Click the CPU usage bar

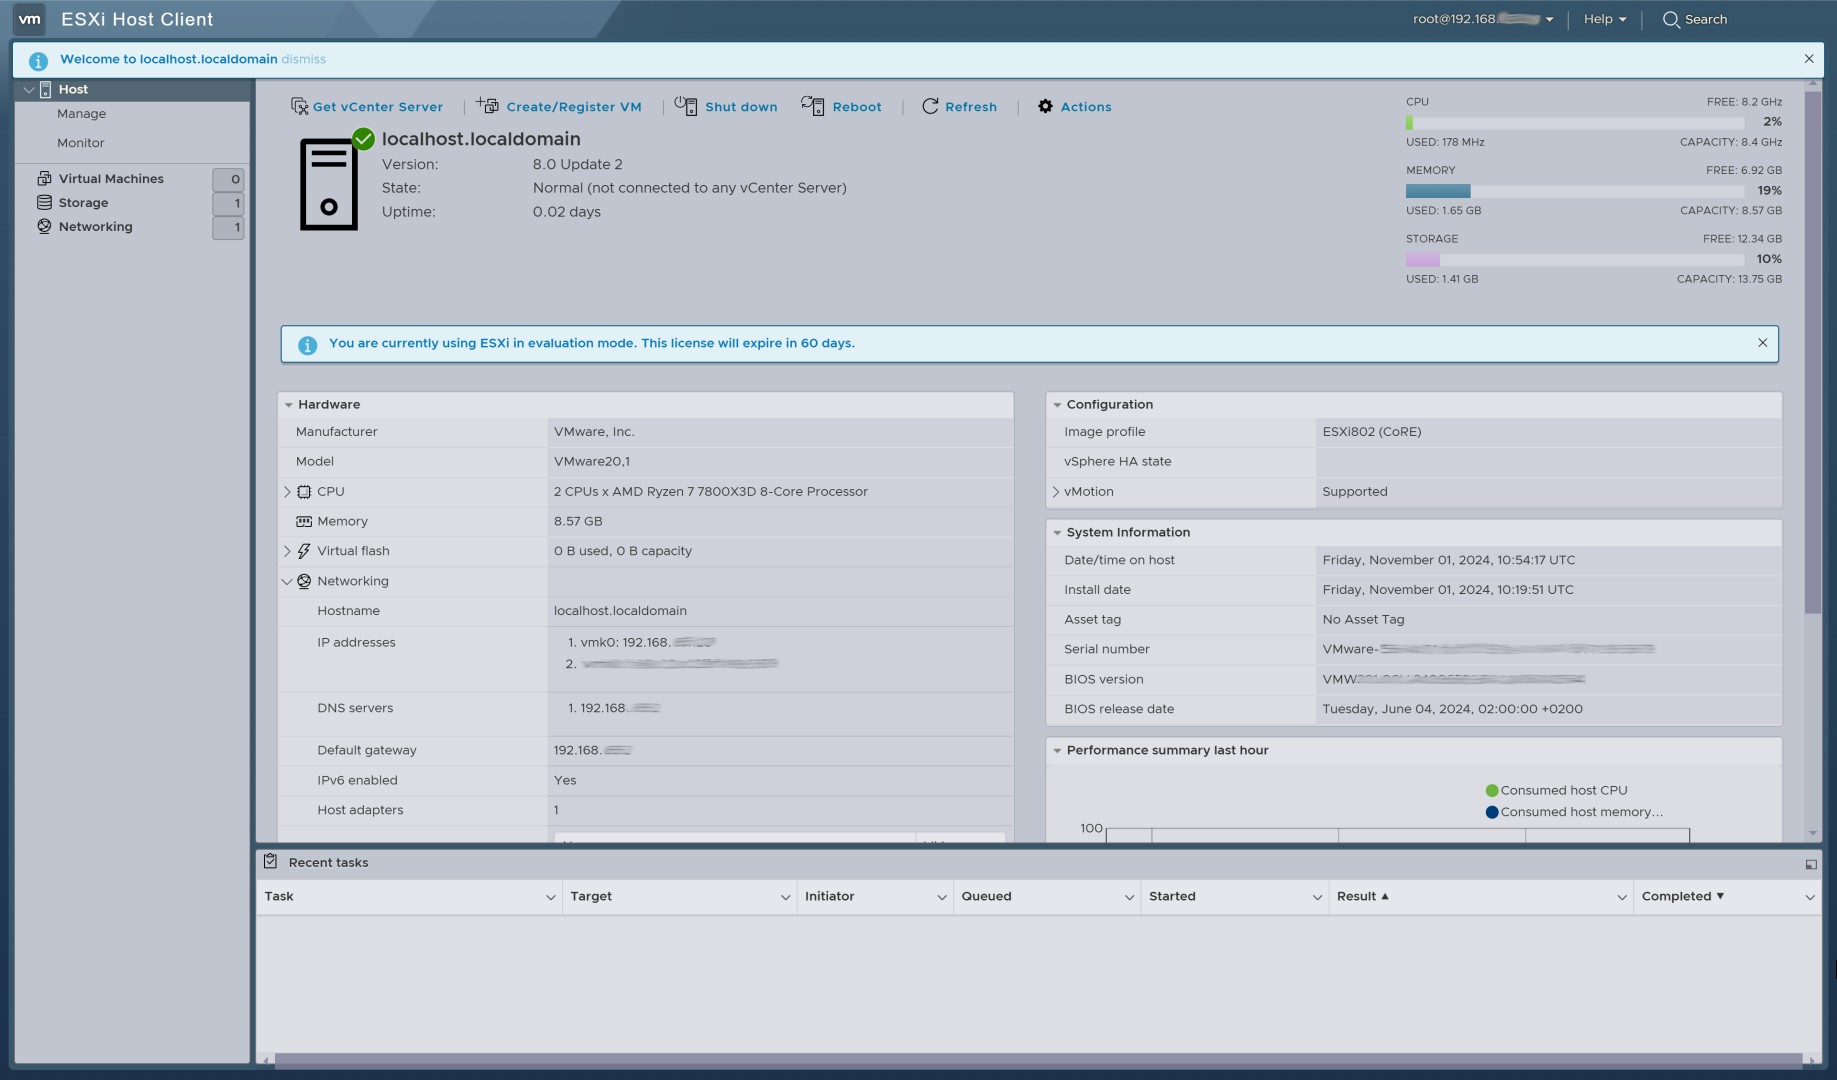pyautogui.click(x=1575, y=122)
